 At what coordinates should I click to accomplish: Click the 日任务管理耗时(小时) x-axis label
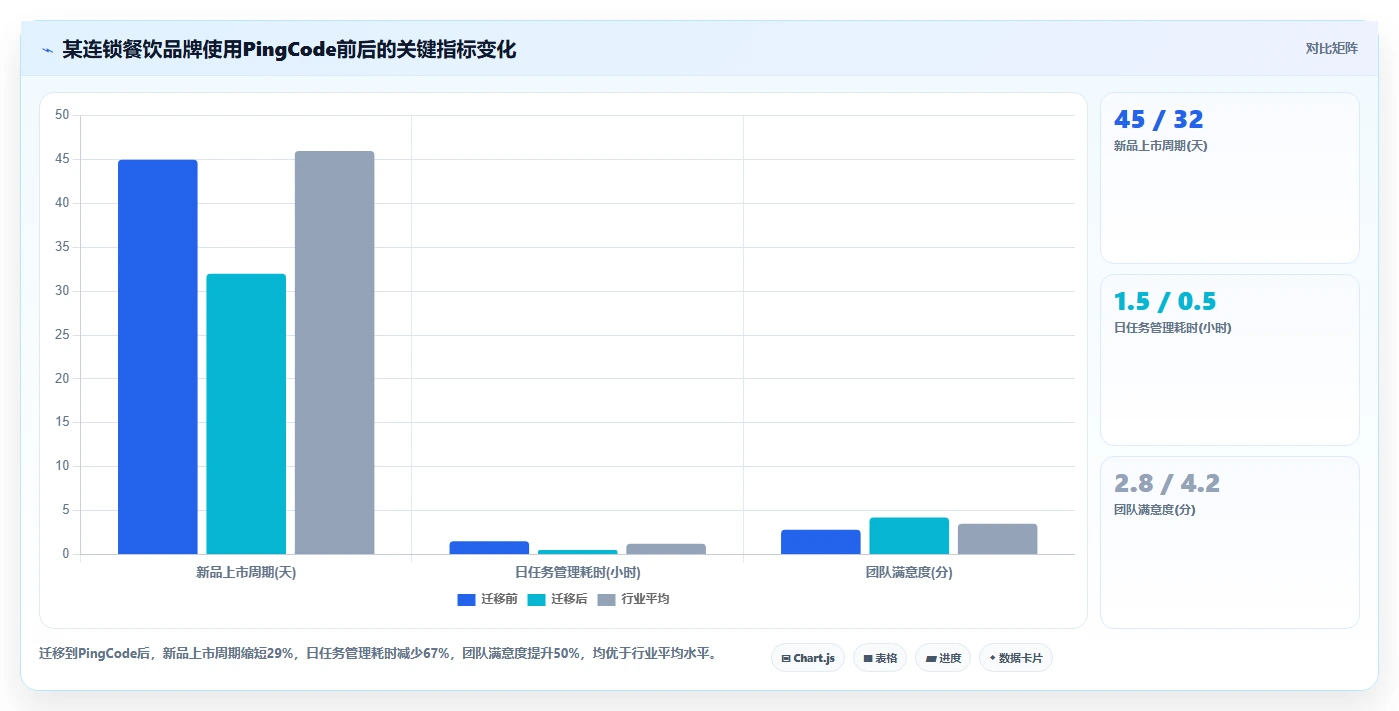coord(578,573)
